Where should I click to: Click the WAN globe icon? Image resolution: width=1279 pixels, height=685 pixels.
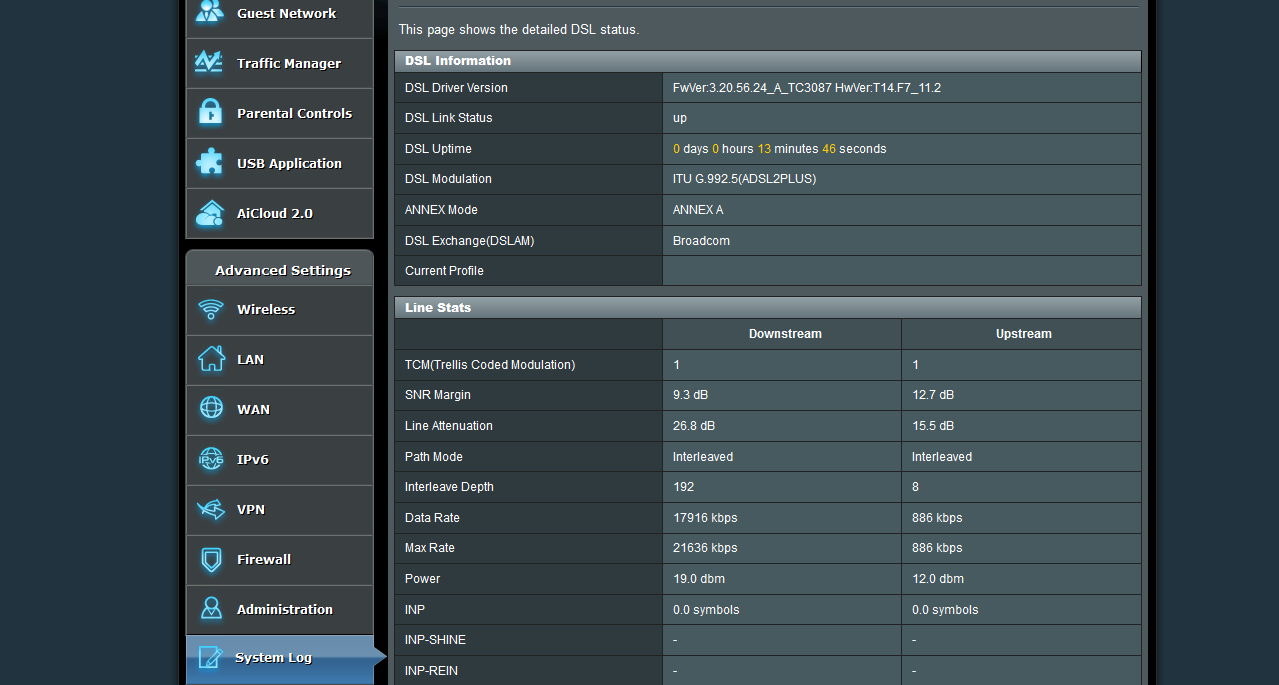(211, 409)
